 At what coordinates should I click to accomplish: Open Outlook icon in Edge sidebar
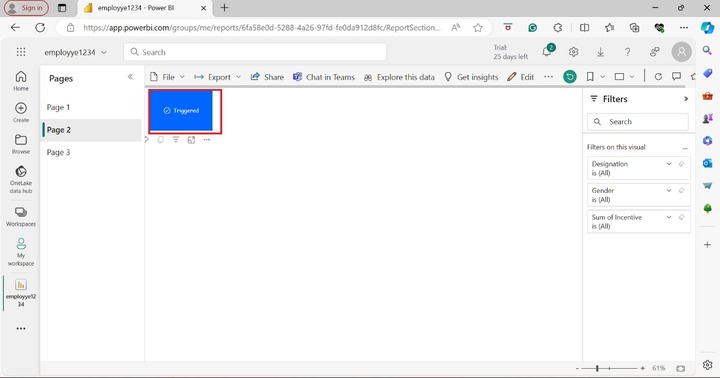(707, 163)
